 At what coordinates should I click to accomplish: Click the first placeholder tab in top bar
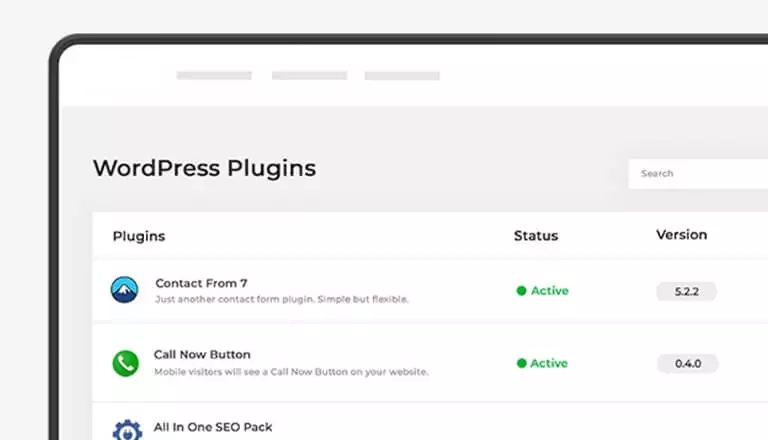pyautogui.click(x=214, y=75)
